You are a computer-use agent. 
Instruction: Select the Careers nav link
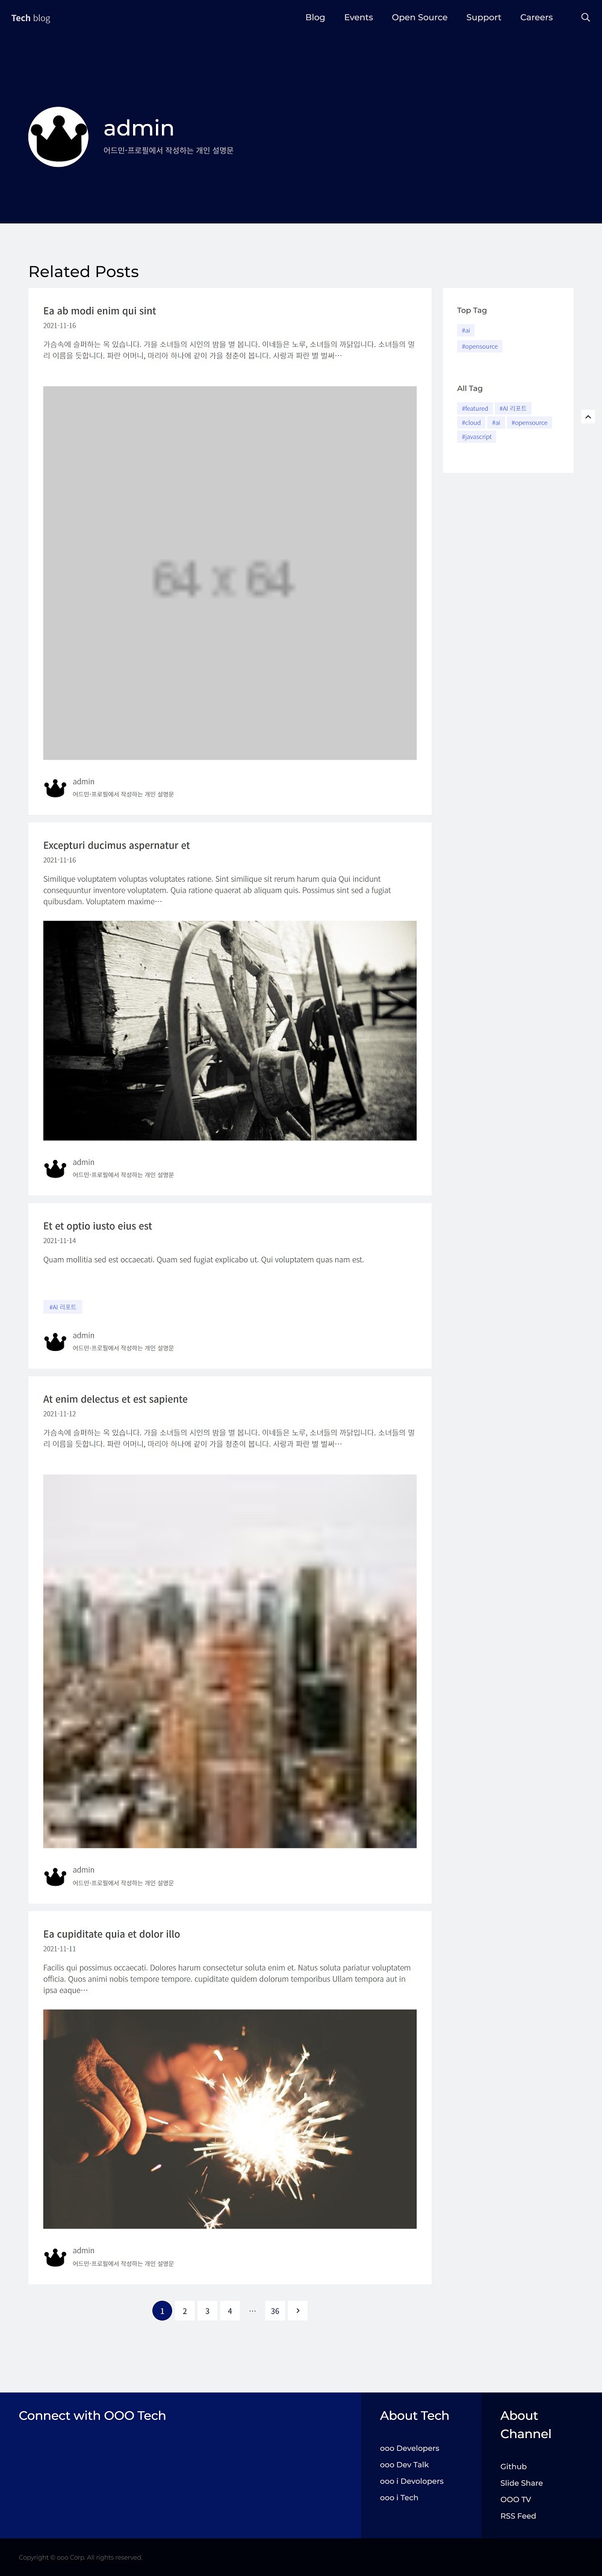point(536,17)
